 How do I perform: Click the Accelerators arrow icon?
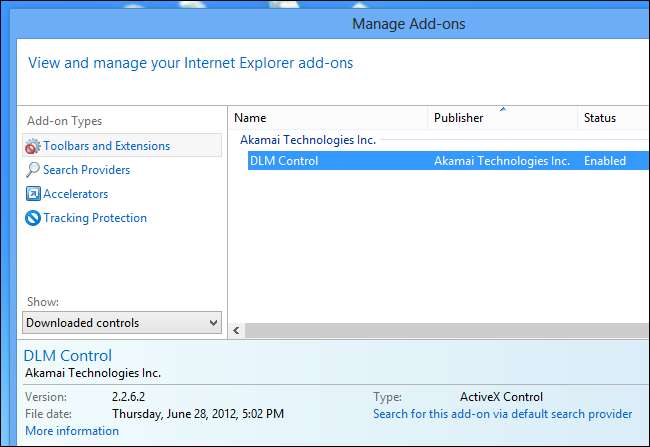[33, 194]
